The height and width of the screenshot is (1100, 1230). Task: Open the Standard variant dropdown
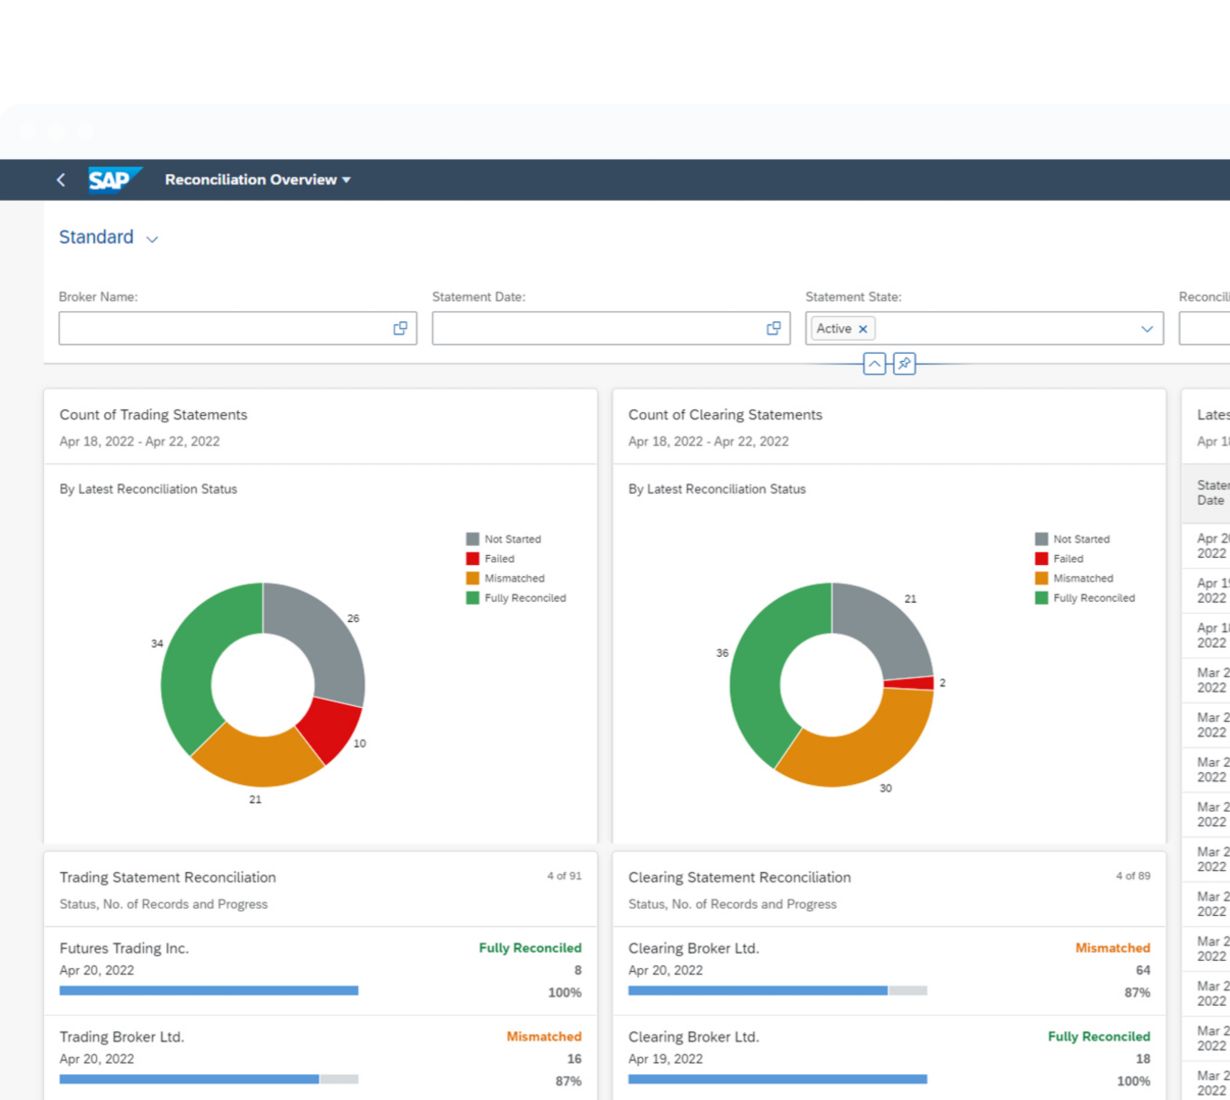(152, 239)
